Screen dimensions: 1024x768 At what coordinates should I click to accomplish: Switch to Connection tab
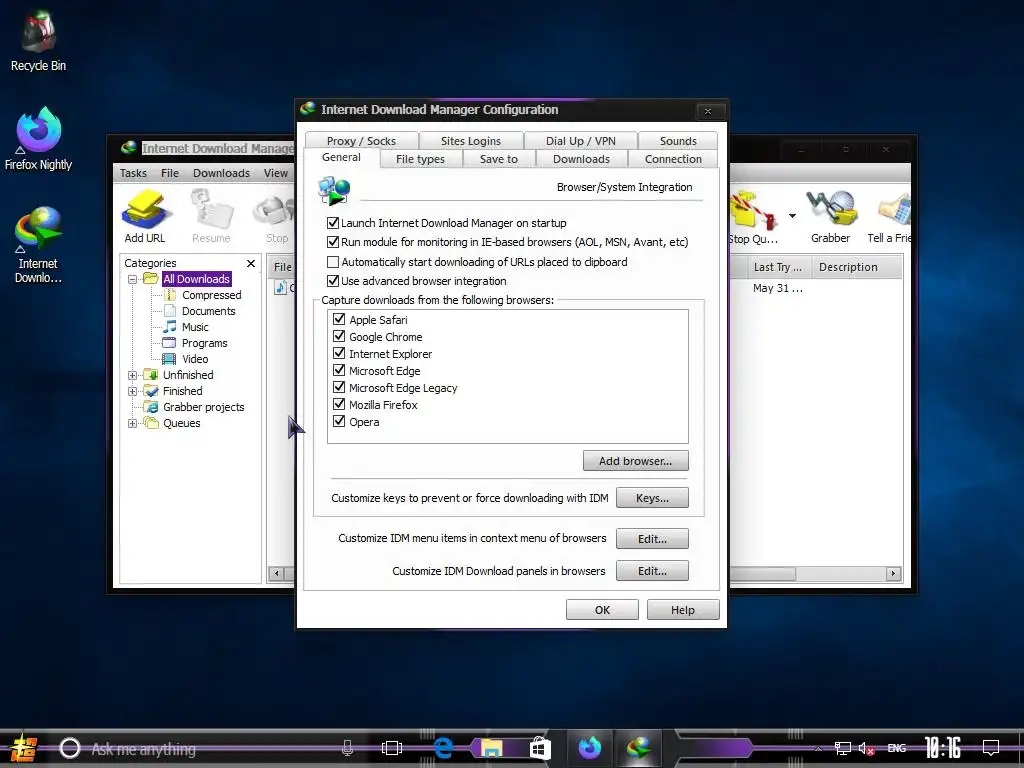[673, 159]
